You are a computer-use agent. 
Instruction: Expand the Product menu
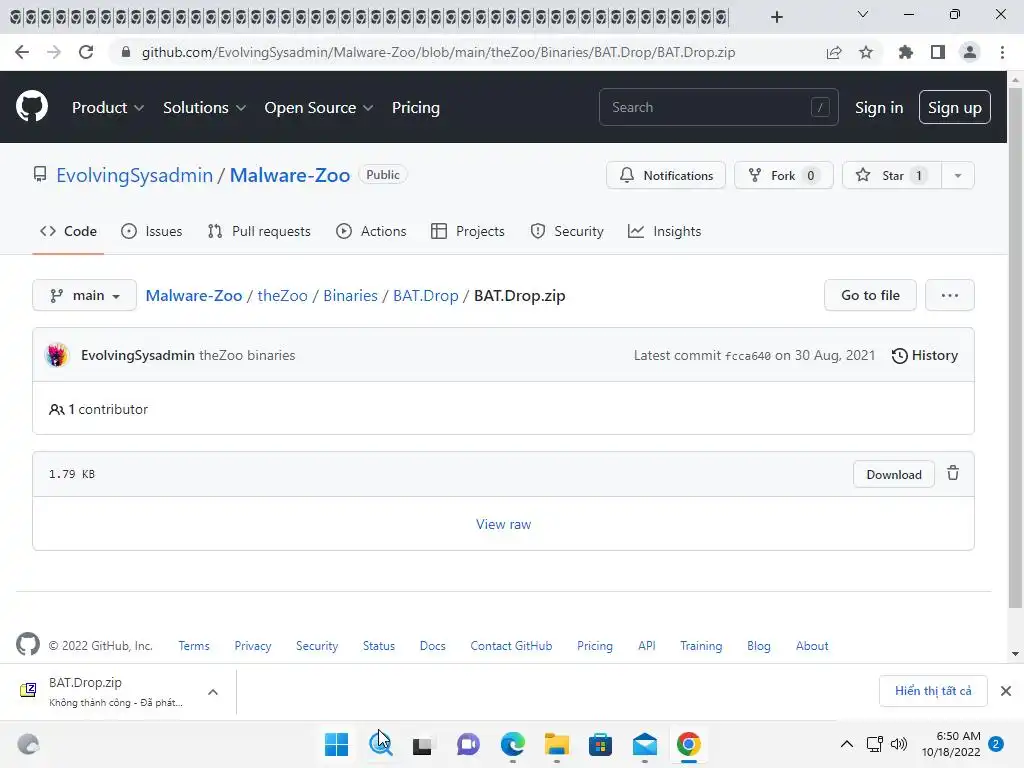pos(108,108)
